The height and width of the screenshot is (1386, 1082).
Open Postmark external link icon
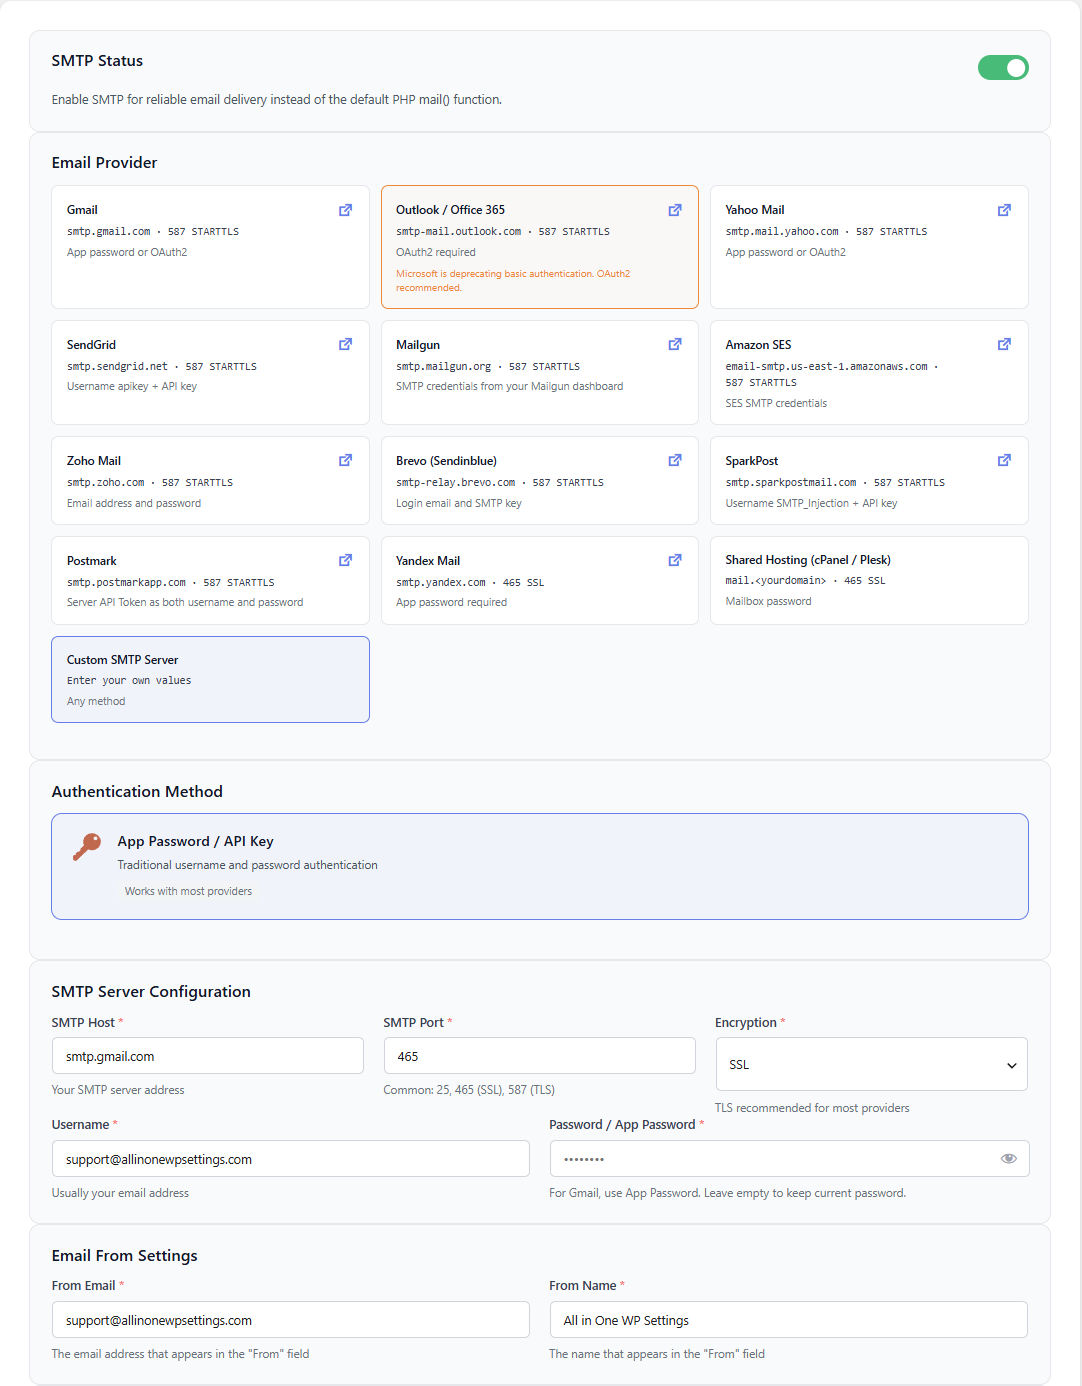345,560
